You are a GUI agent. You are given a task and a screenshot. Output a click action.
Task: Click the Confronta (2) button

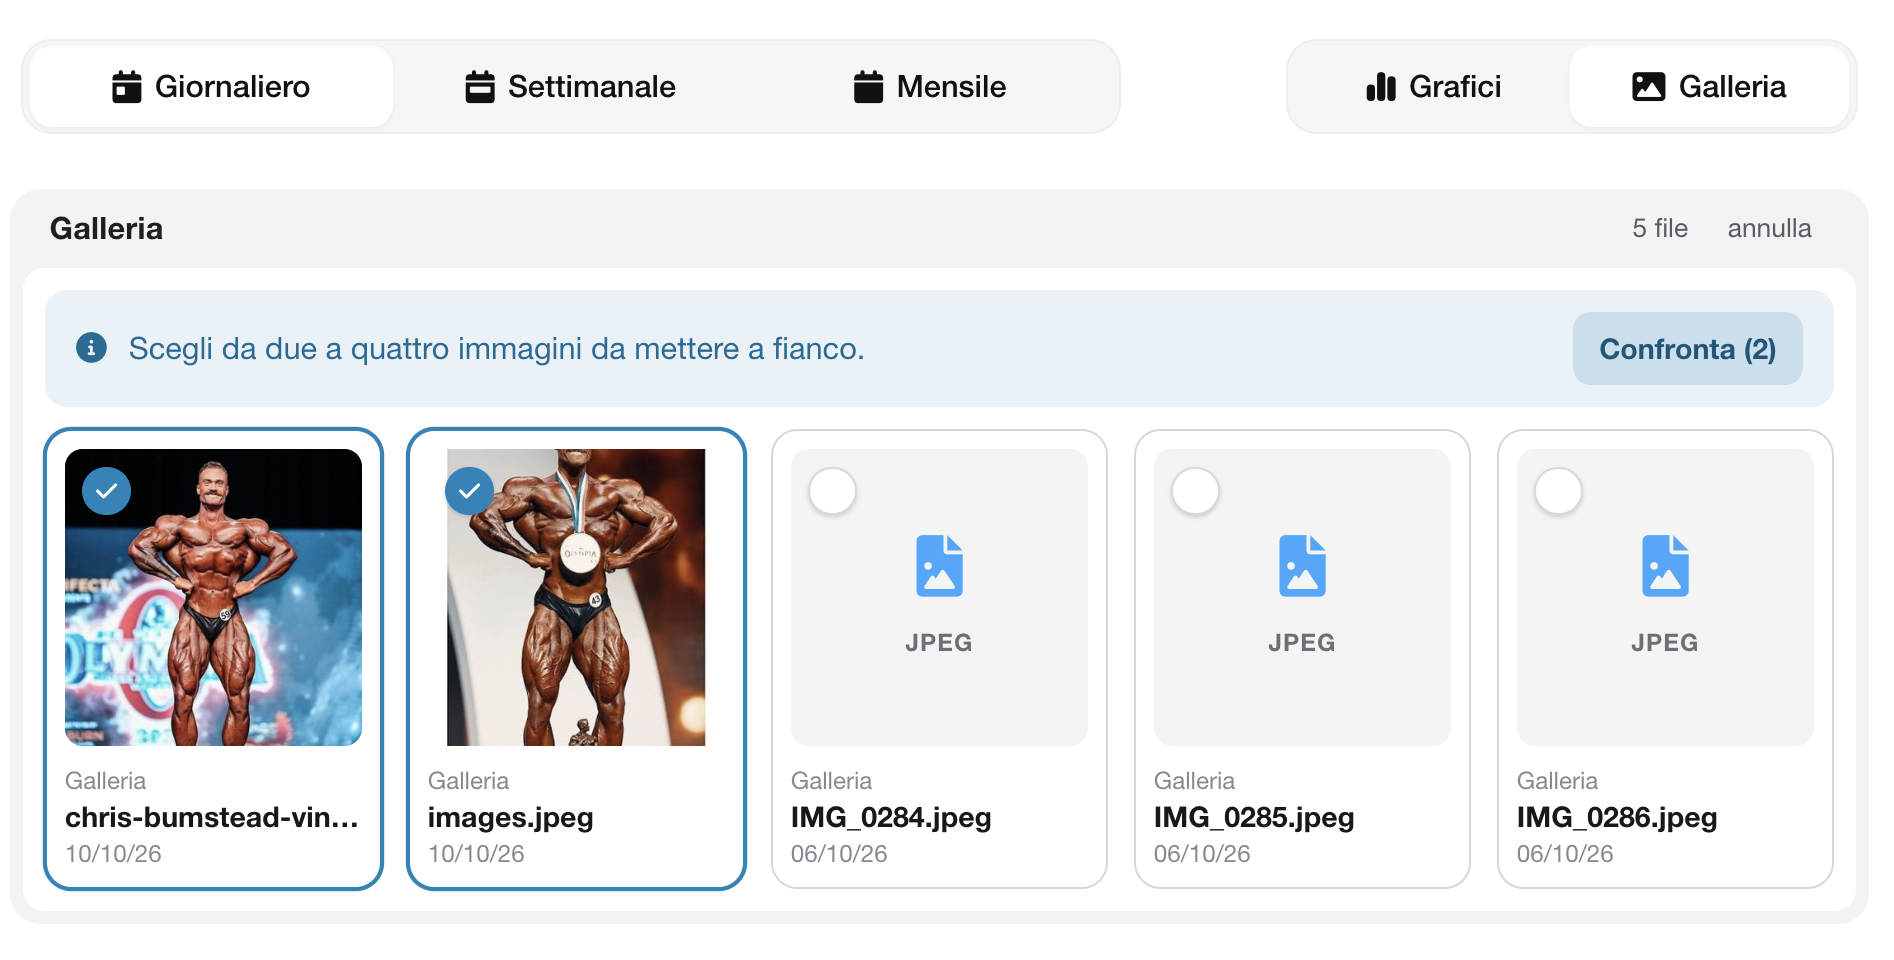pos(1687,349)
